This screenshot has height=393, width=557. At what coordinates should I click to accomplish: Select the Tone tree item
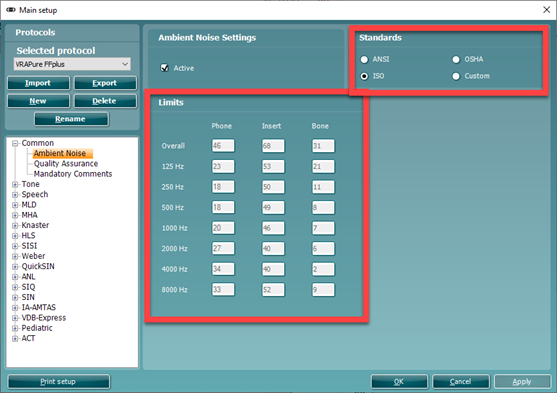[31, 184]
